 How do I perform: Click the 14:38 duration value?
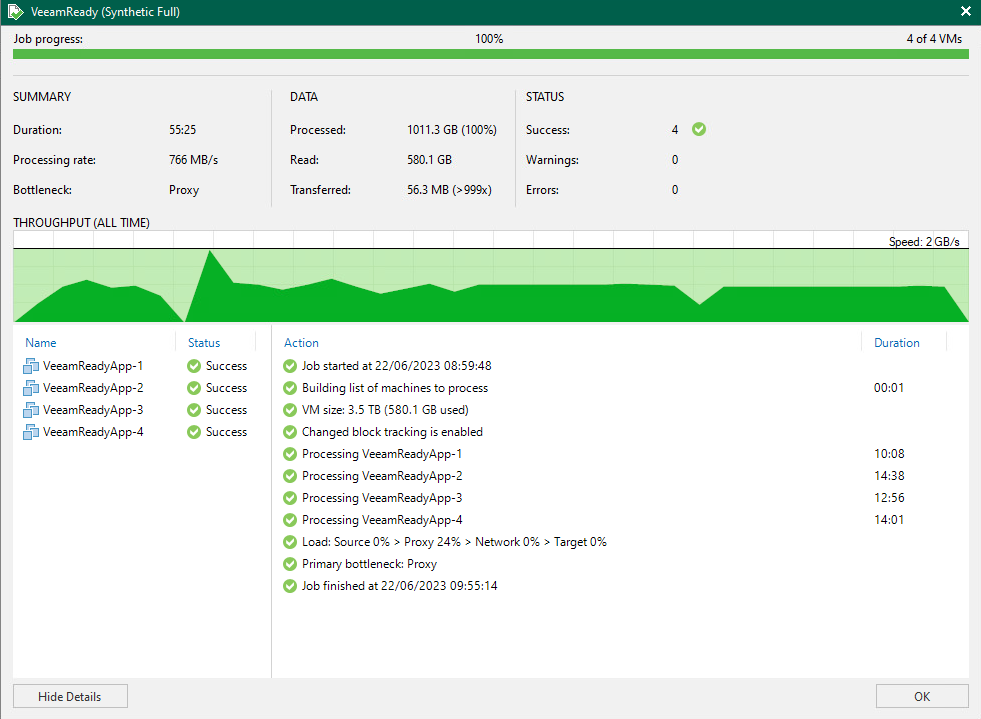click(x=889, y=476)
